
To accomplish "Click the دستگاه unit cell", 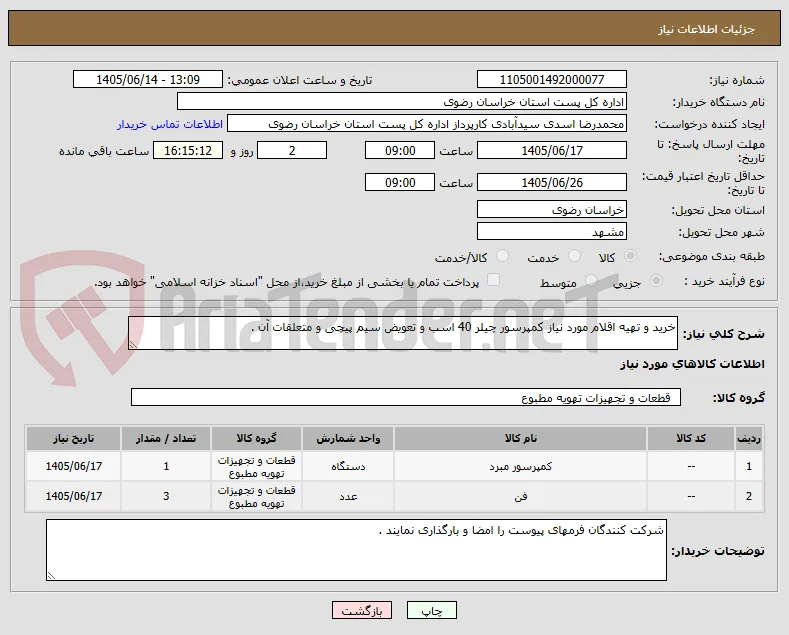I will pyautogui.click(x=348, y=466).
